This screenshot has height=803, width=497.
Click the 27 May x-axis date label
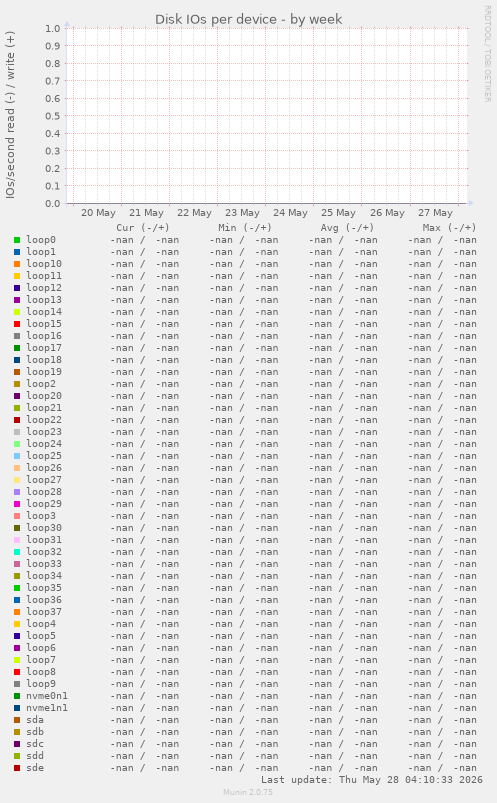pyautogui.click(x=435, y=213)
